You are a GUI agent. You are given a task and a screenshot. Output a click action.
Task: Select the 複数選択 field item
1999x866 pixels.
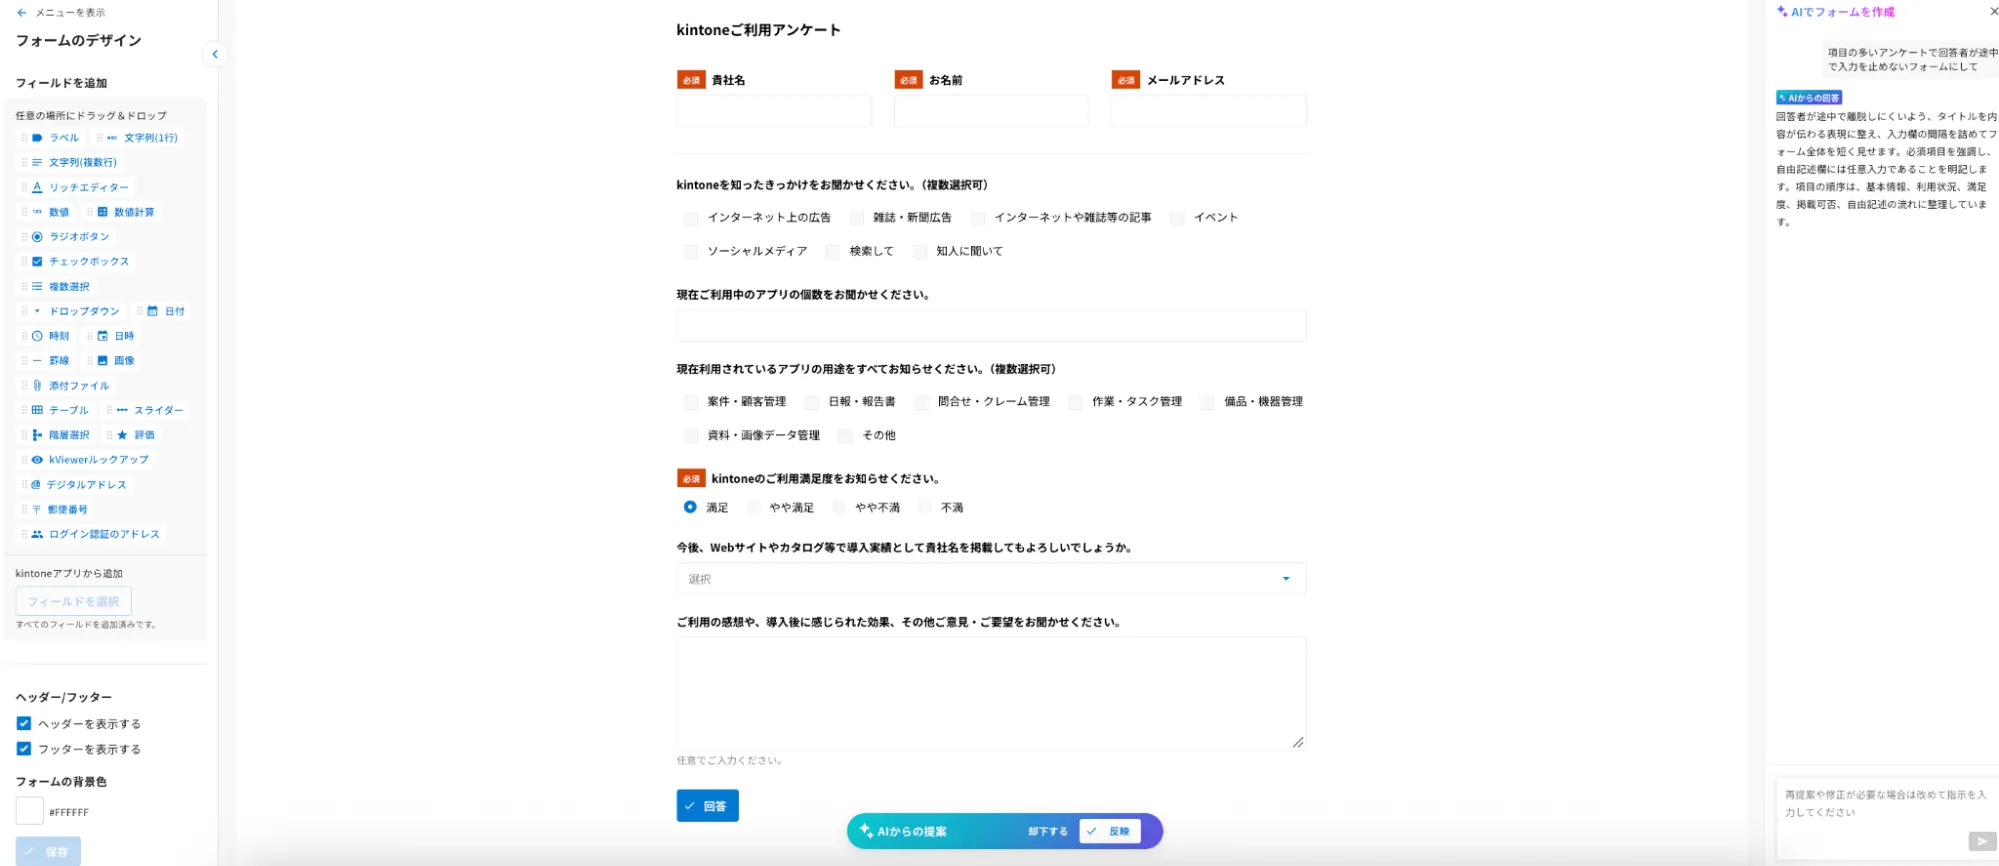click(x=56, y=286)
